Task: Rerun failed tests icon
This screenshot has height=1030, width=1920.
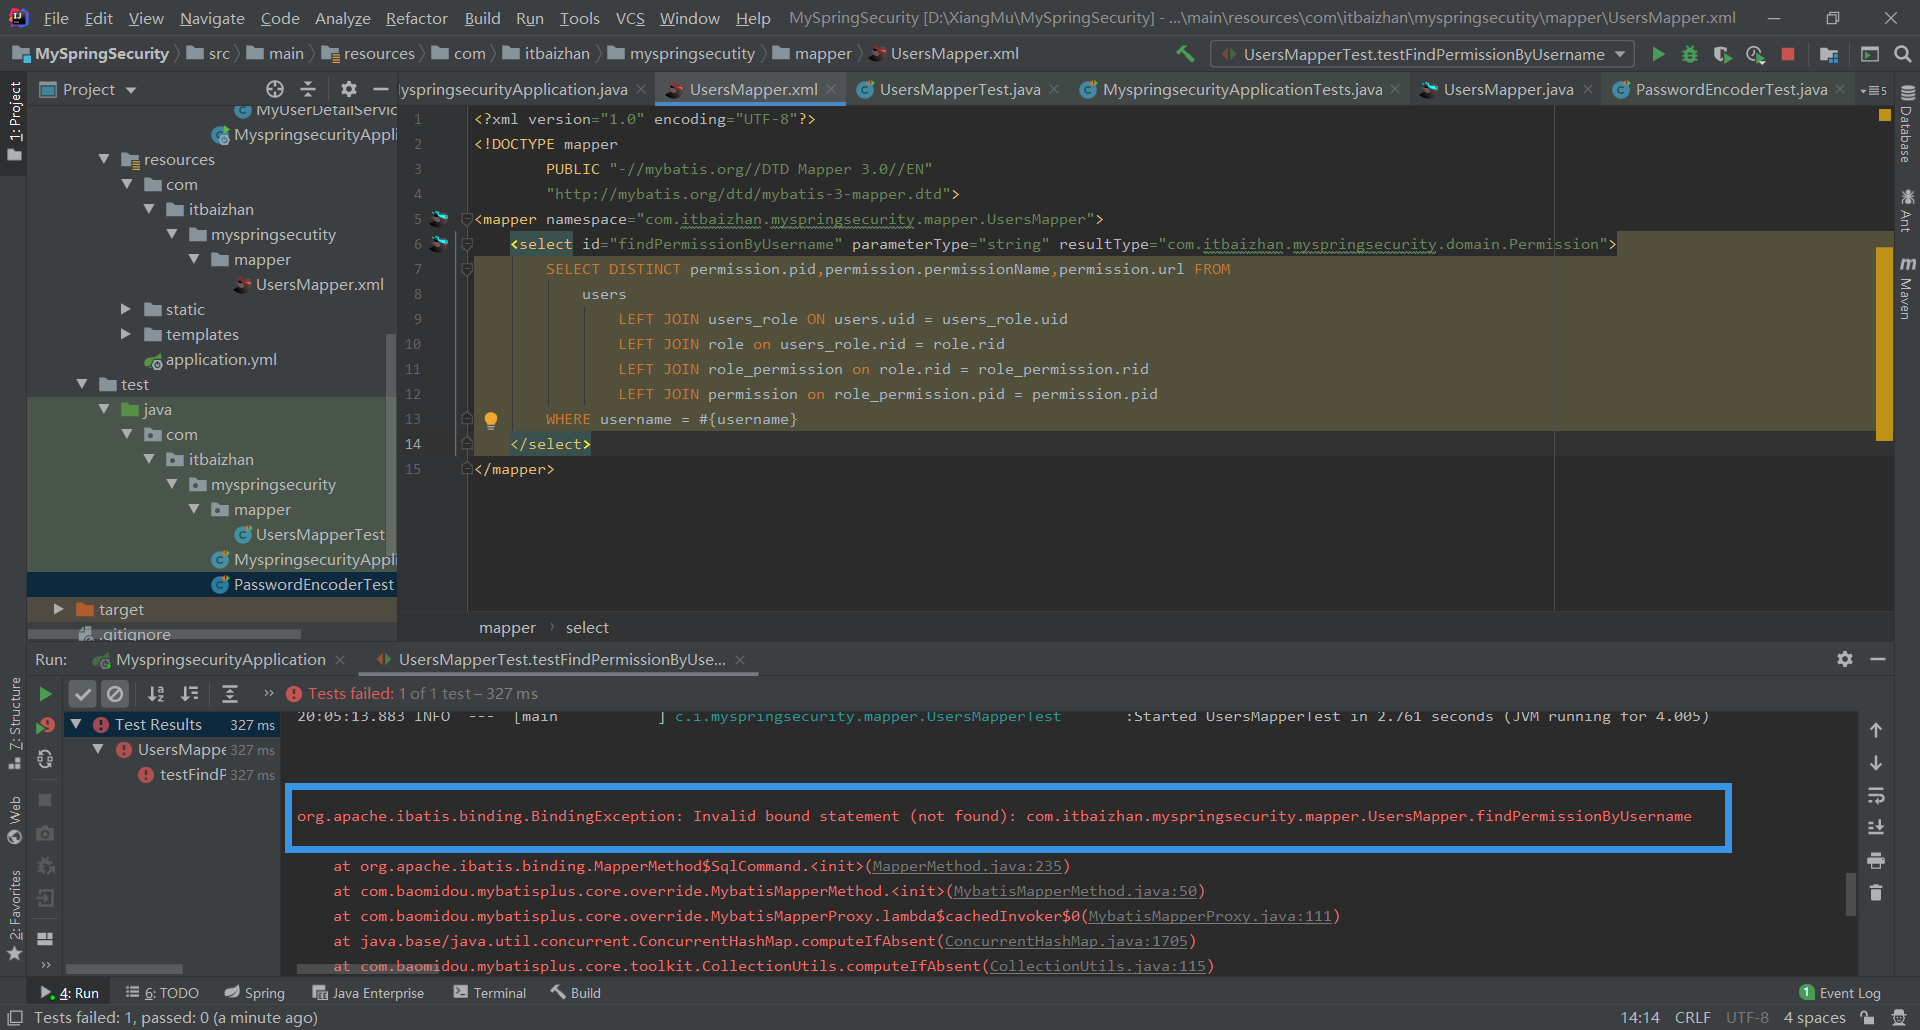Action: 45,726
